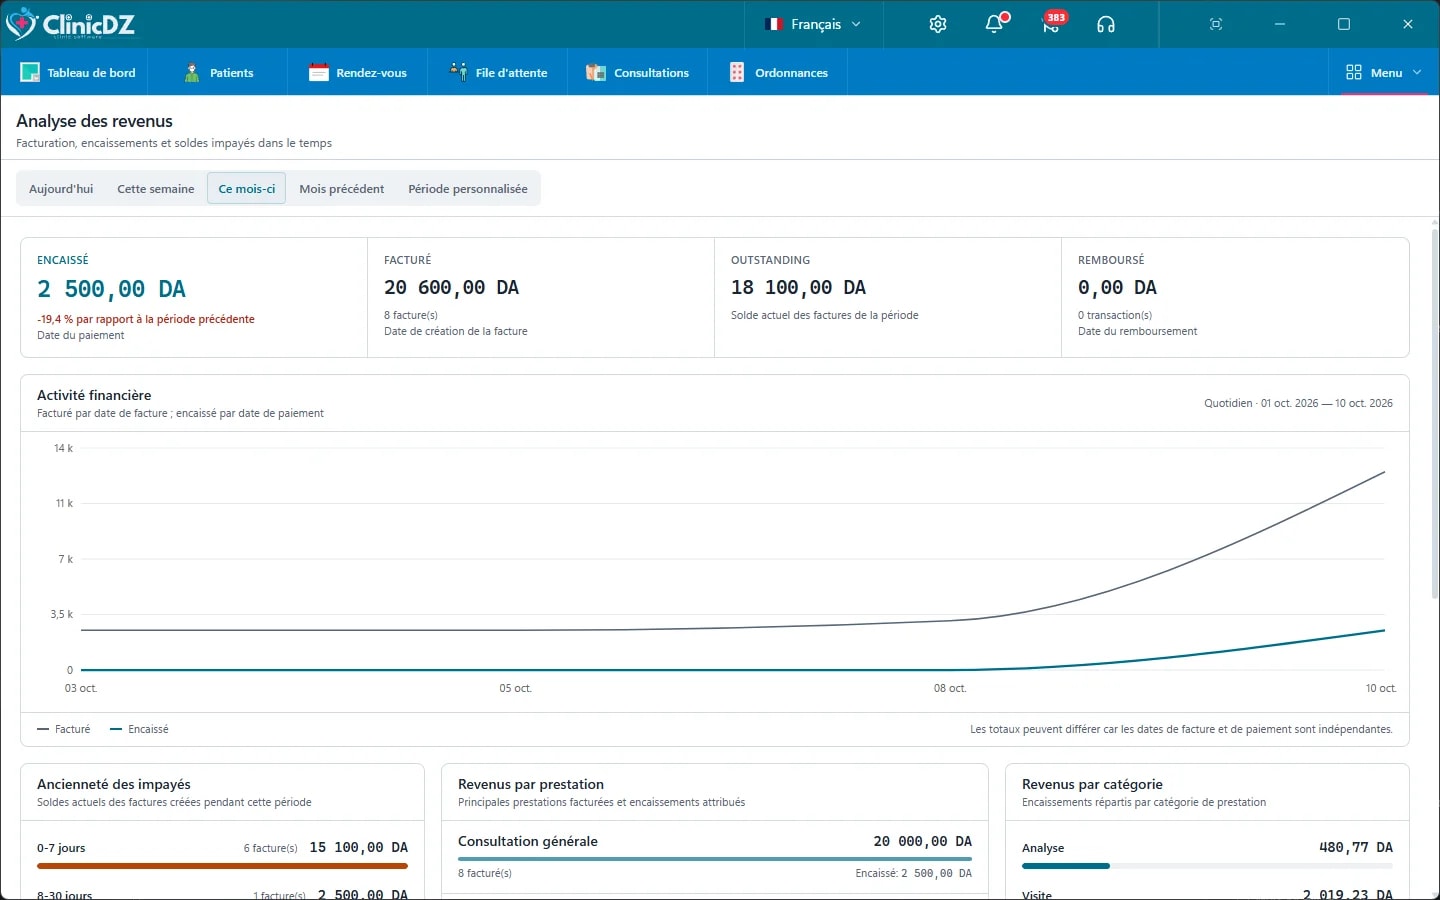1440x900 pixels.
Task: Select the Cette semaine period tab
Action: (x=156, y=188)
